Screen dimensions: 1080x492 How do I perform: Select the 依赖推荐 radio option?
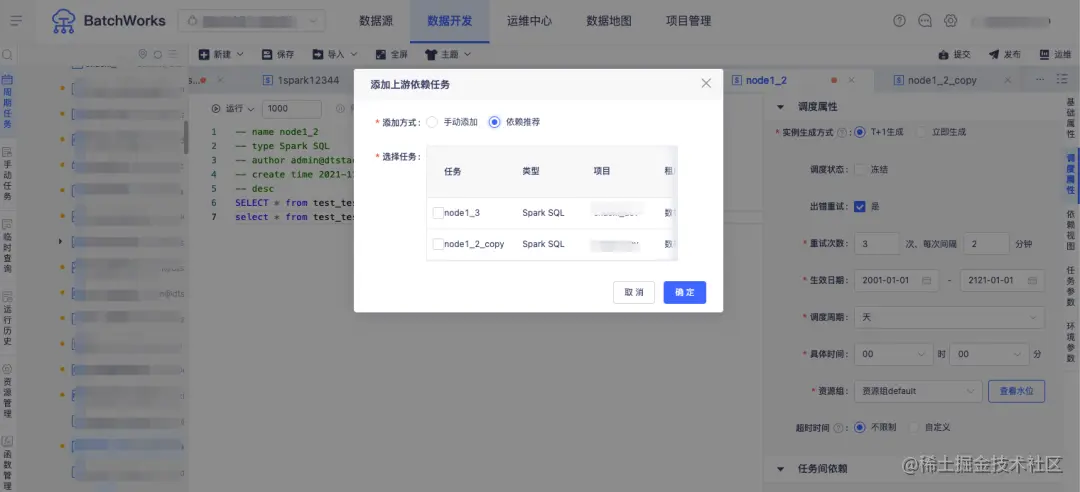tap(494, 122)
